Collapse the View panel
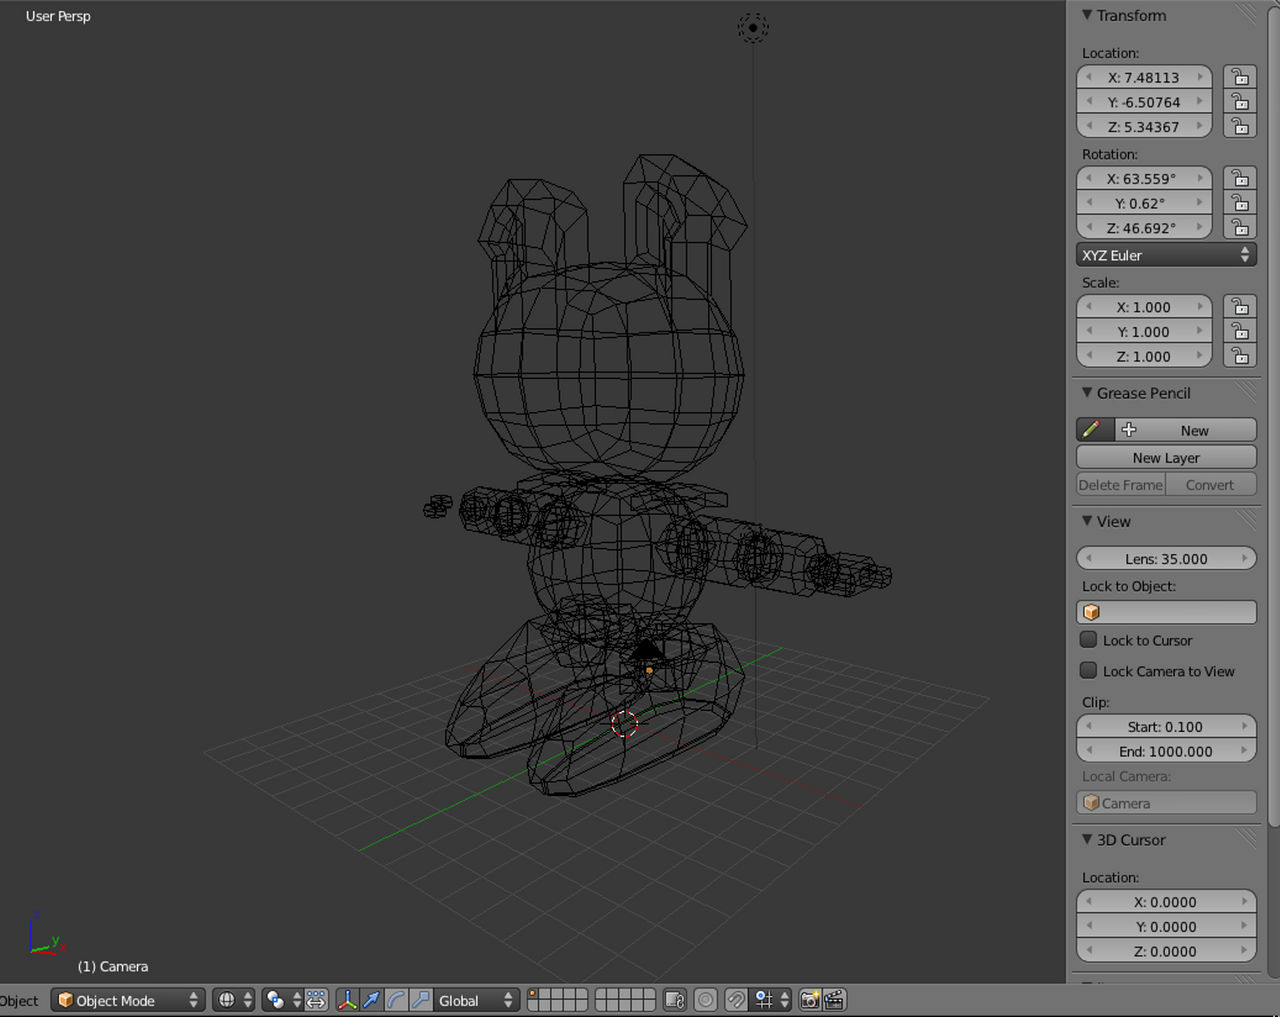The height and width of the screenshot is (1017, 1280). (x=1087, y=521)
